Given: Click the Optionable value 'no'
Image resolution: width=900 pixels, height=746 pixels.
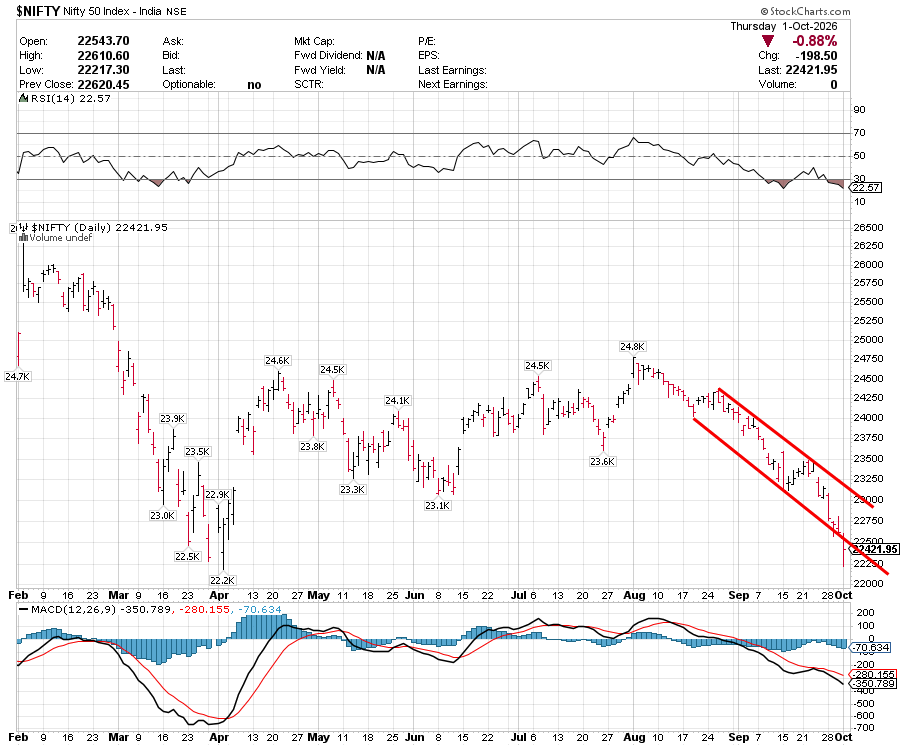Looking at the screenshot, I should point(254,85).
